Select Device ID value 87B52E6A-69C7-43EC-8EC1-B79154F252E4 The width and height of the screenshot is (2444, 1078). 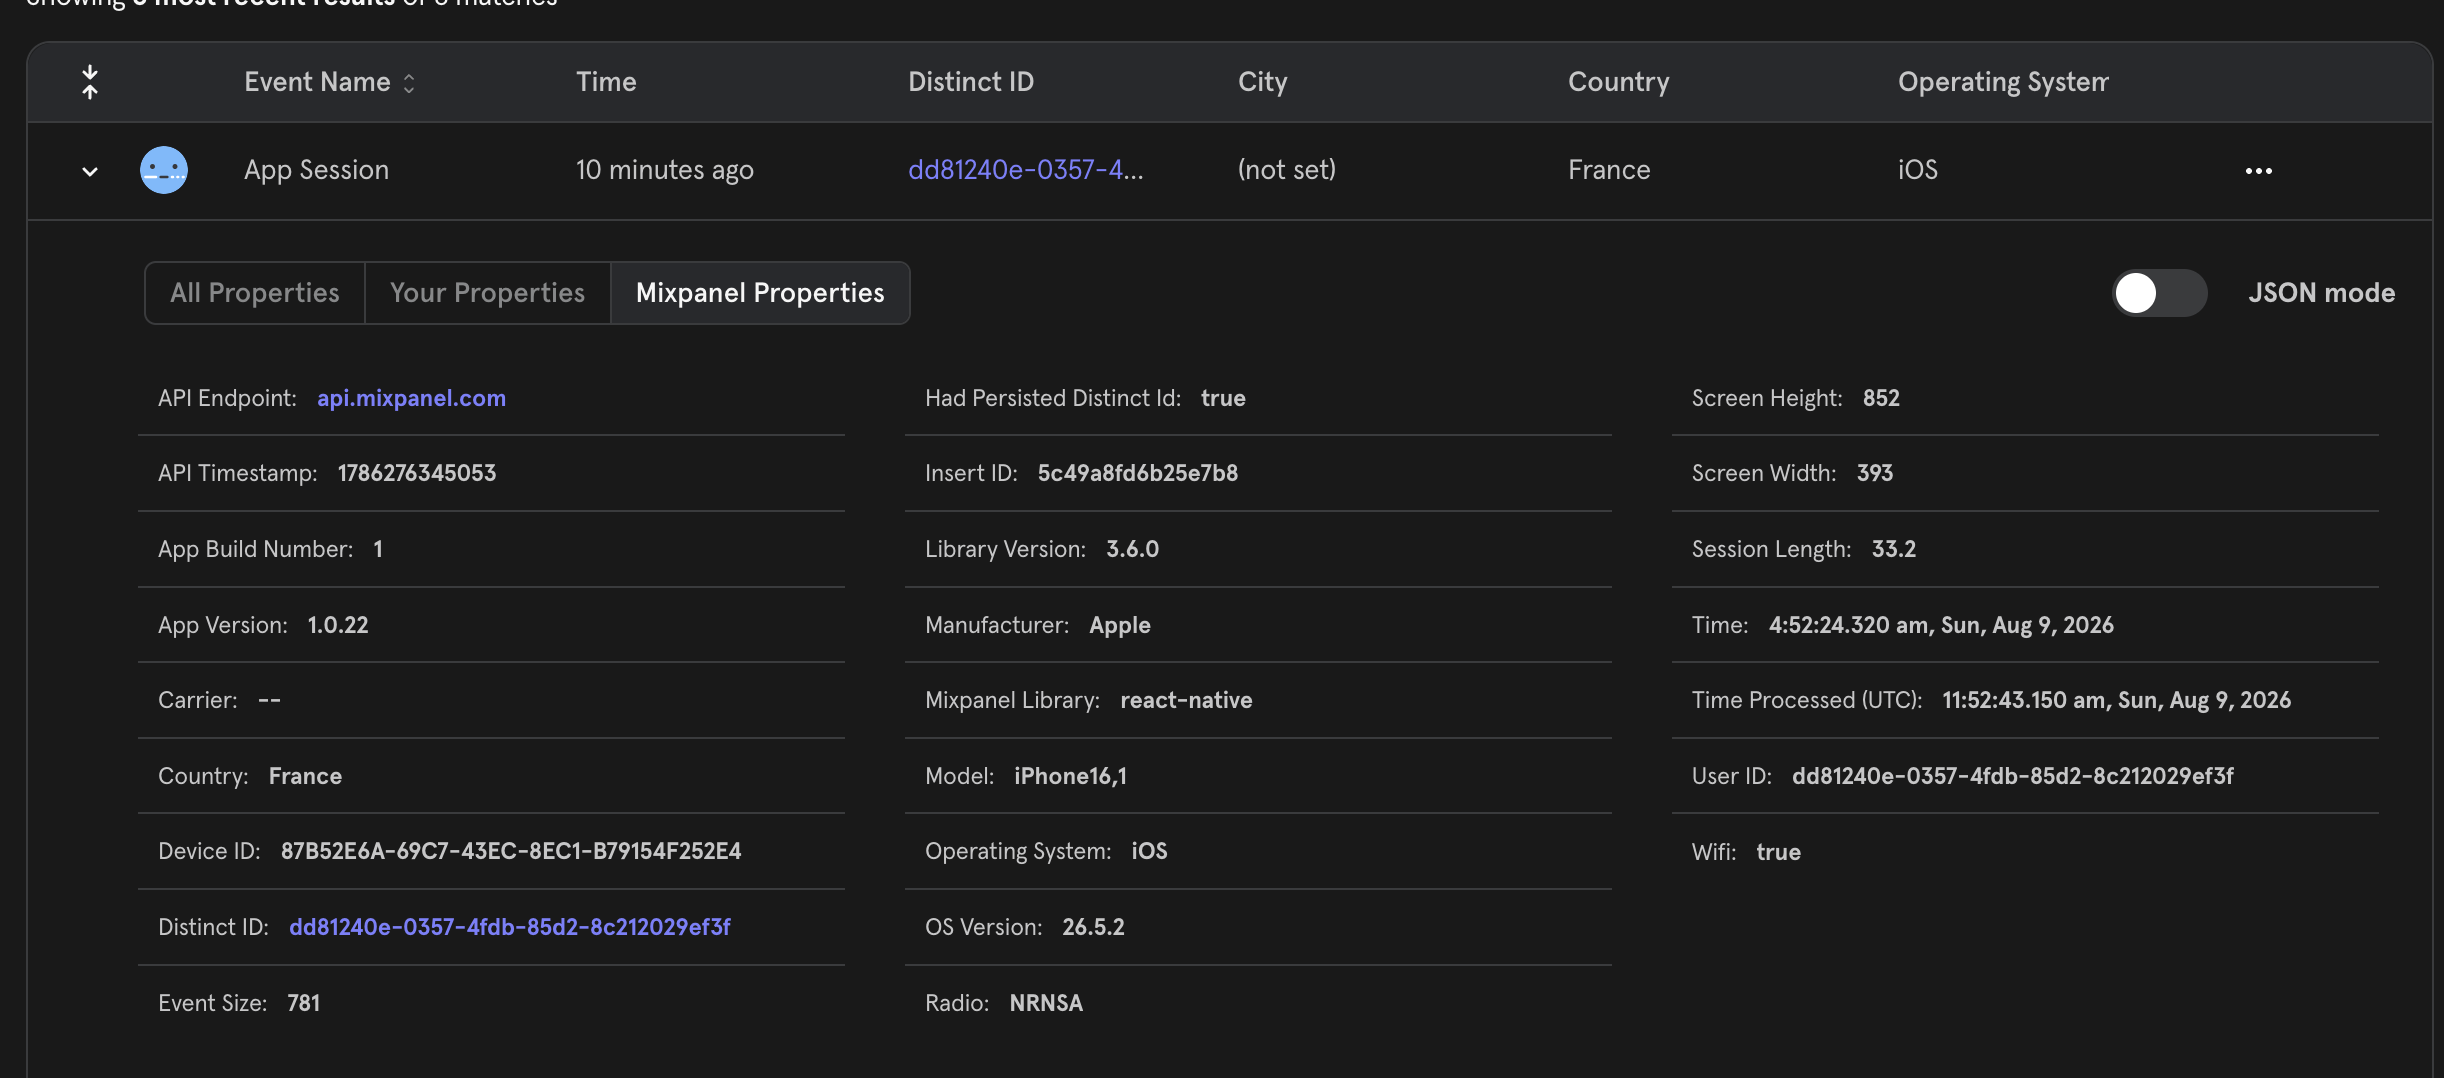[511, 851]
